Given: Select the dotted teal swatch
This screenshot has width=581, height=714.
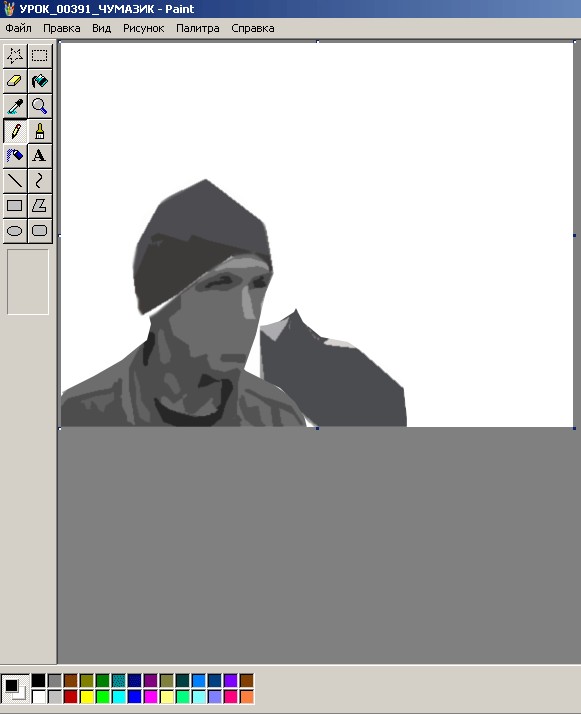Looking at the screenshot, I should (x=118, y=681).
